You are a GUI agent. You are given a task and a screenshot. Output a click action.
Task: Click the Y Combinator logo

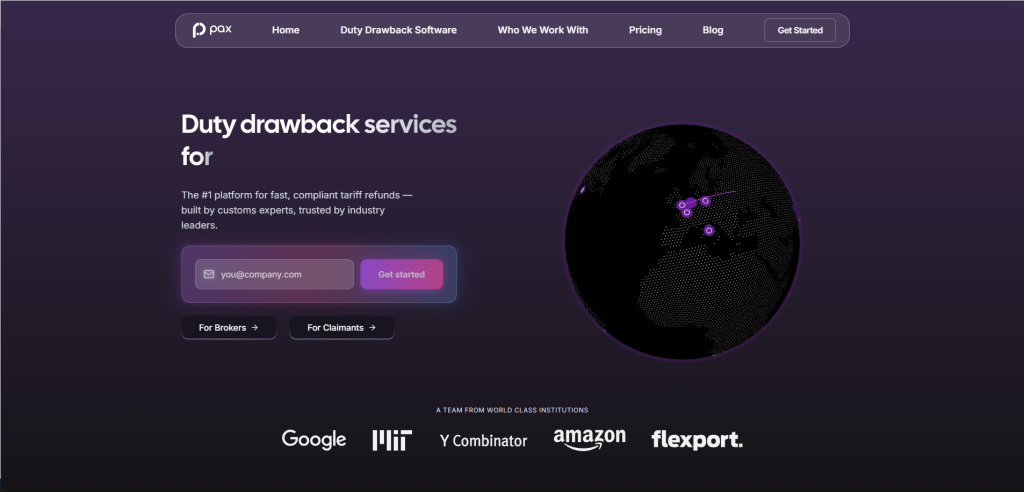pos(483,440)
